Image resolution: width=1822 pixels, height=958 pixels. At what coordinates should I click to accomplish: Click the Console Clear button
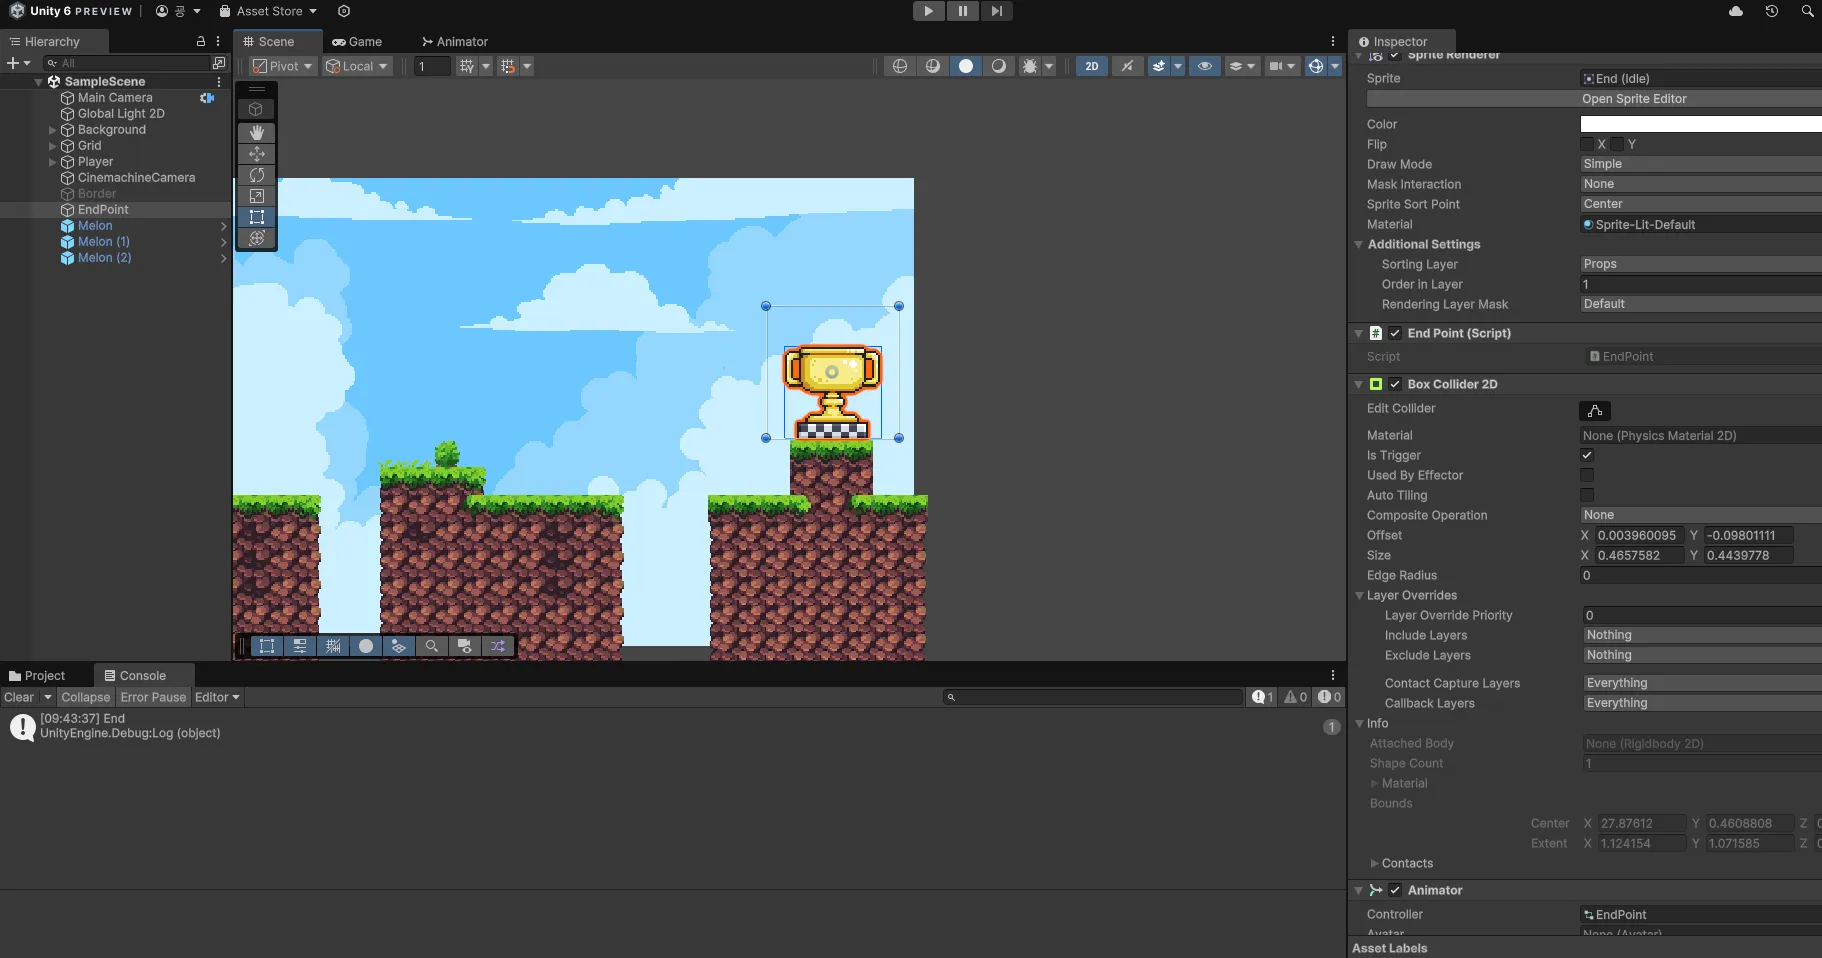click(x=19, y=697)
